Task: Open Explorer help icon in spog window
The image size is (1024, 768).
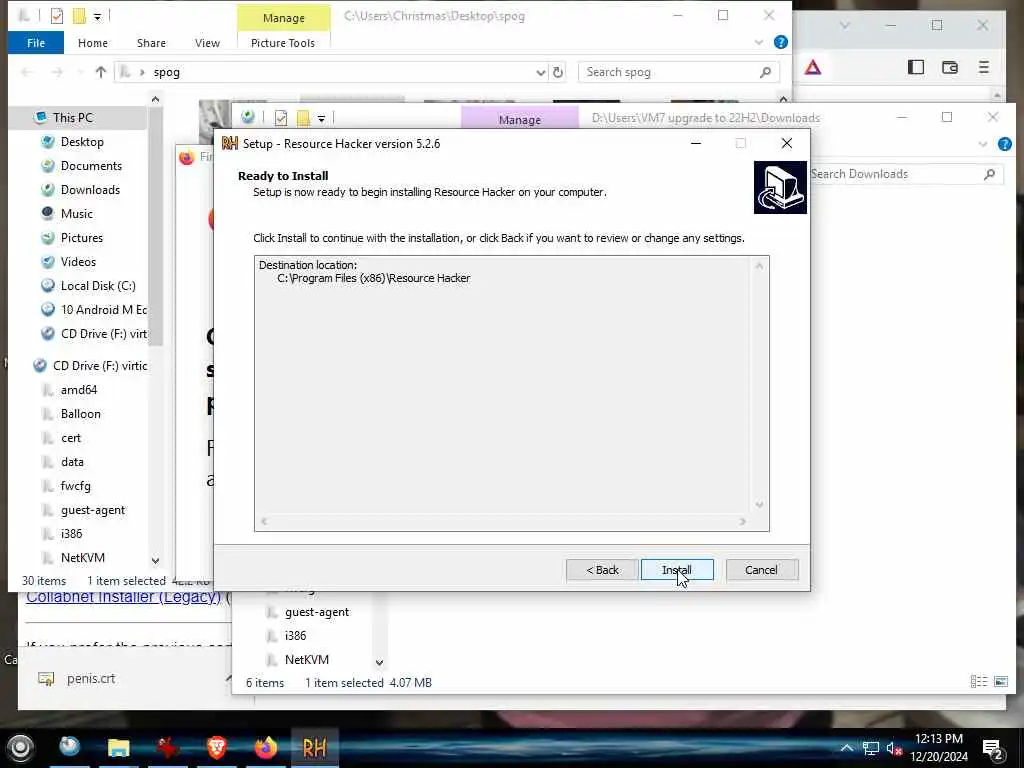Action: coord(780,42)
